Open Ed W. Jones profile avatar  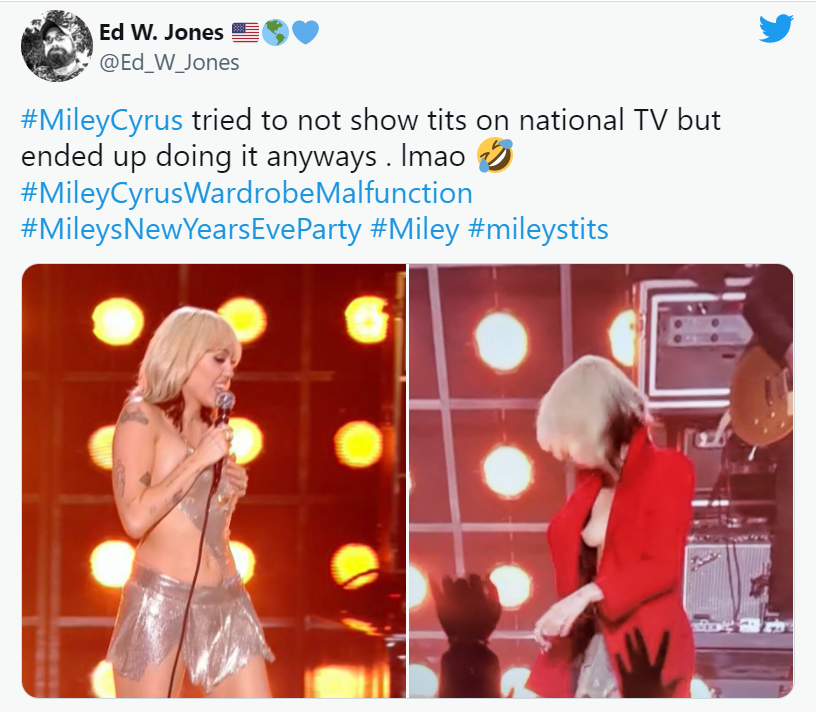point(57,46)
